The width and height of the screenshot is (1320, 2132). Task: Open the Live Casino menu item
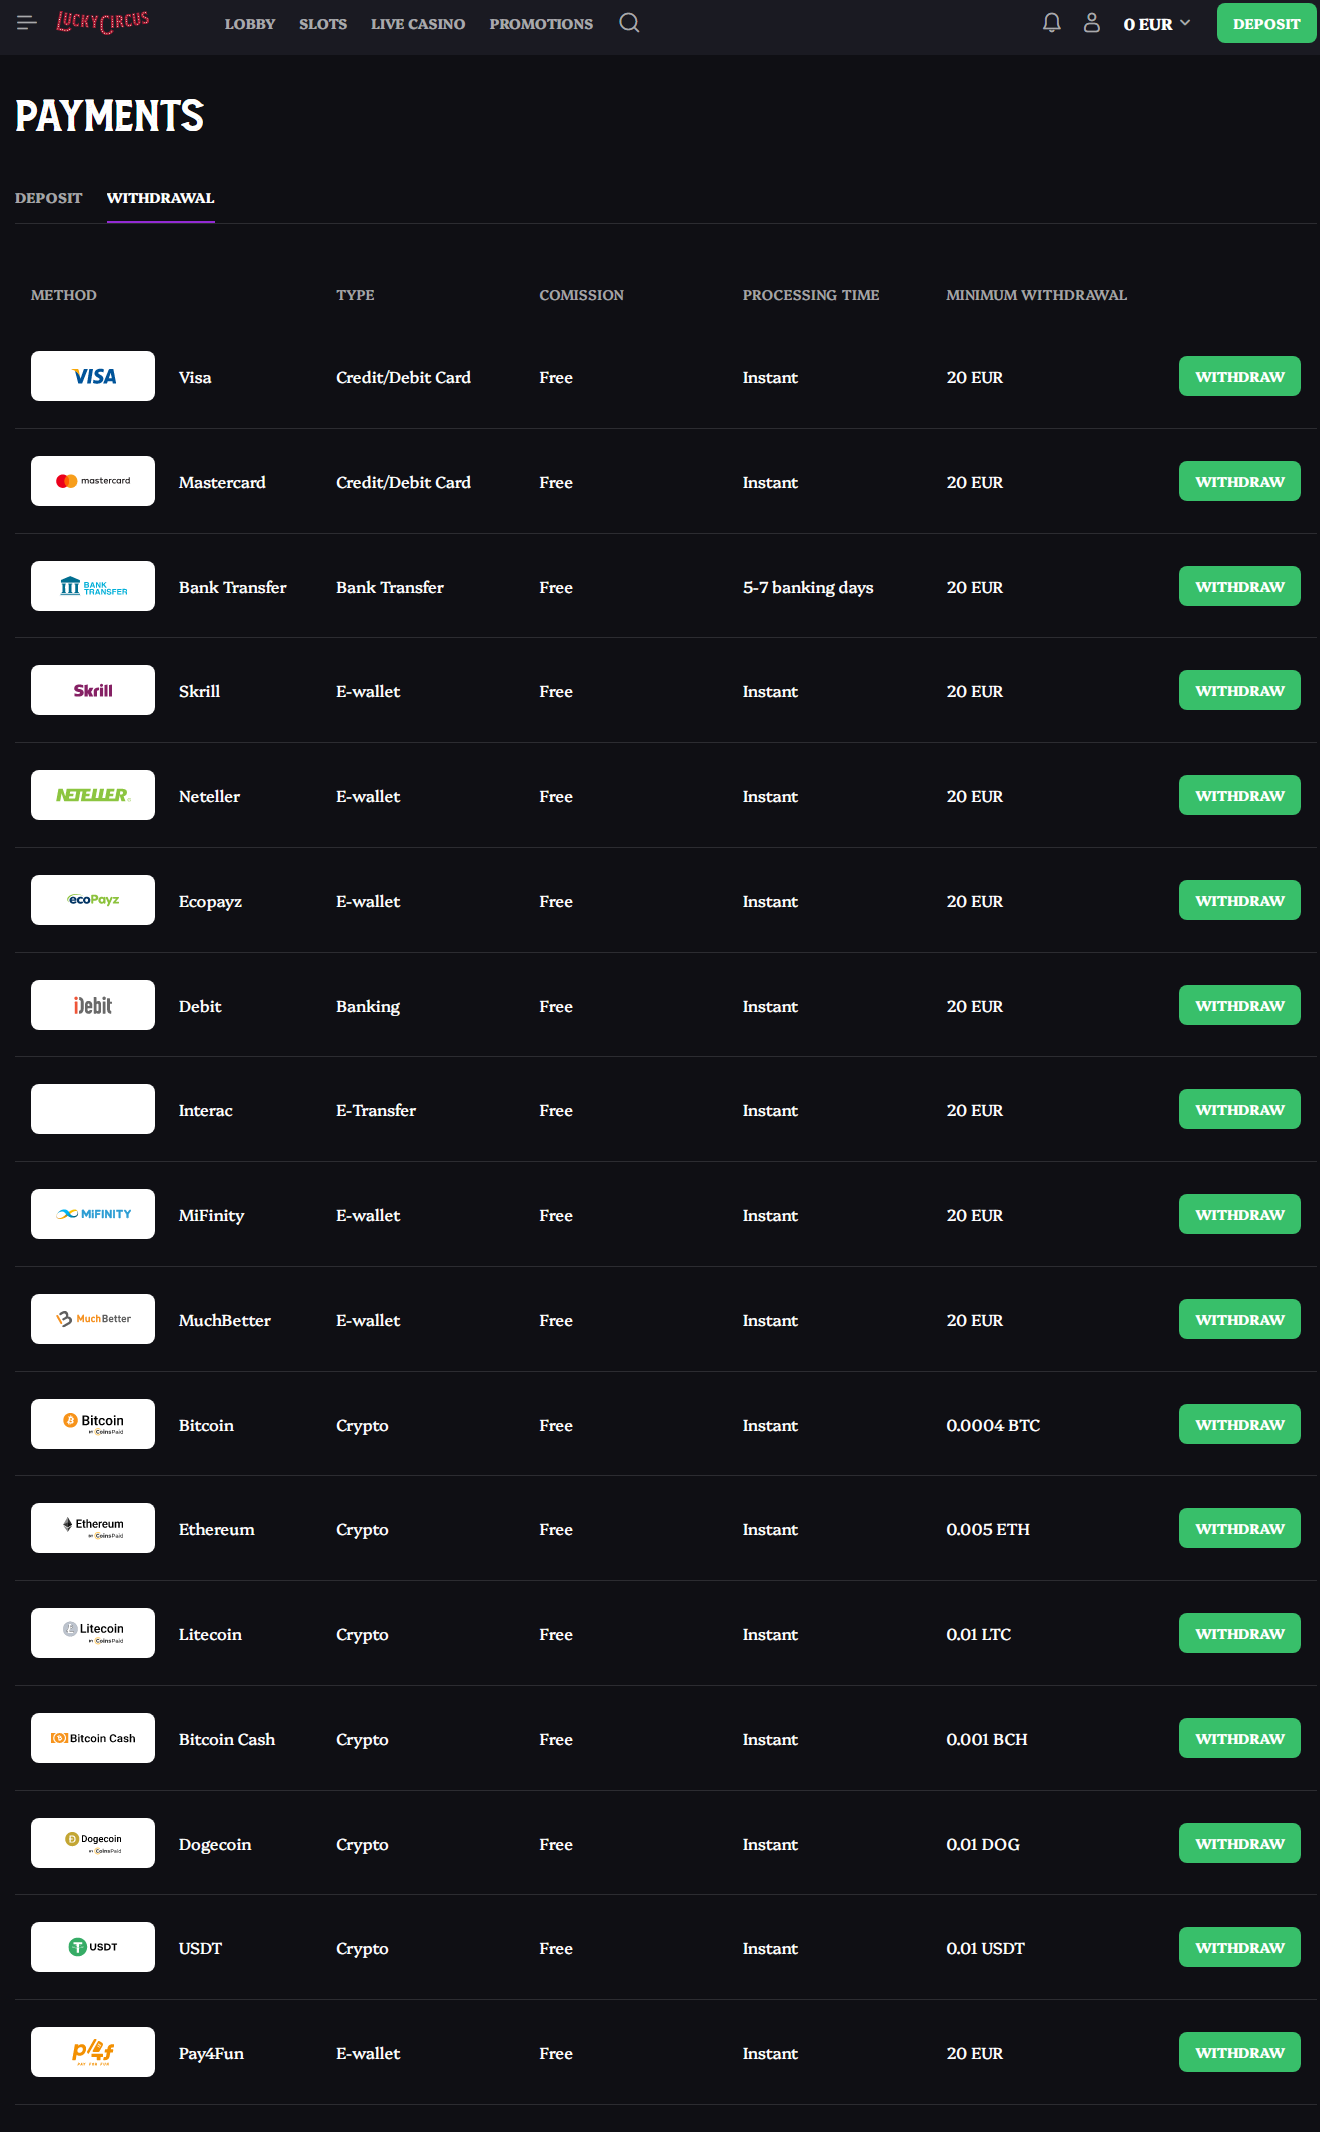[418, 24]
